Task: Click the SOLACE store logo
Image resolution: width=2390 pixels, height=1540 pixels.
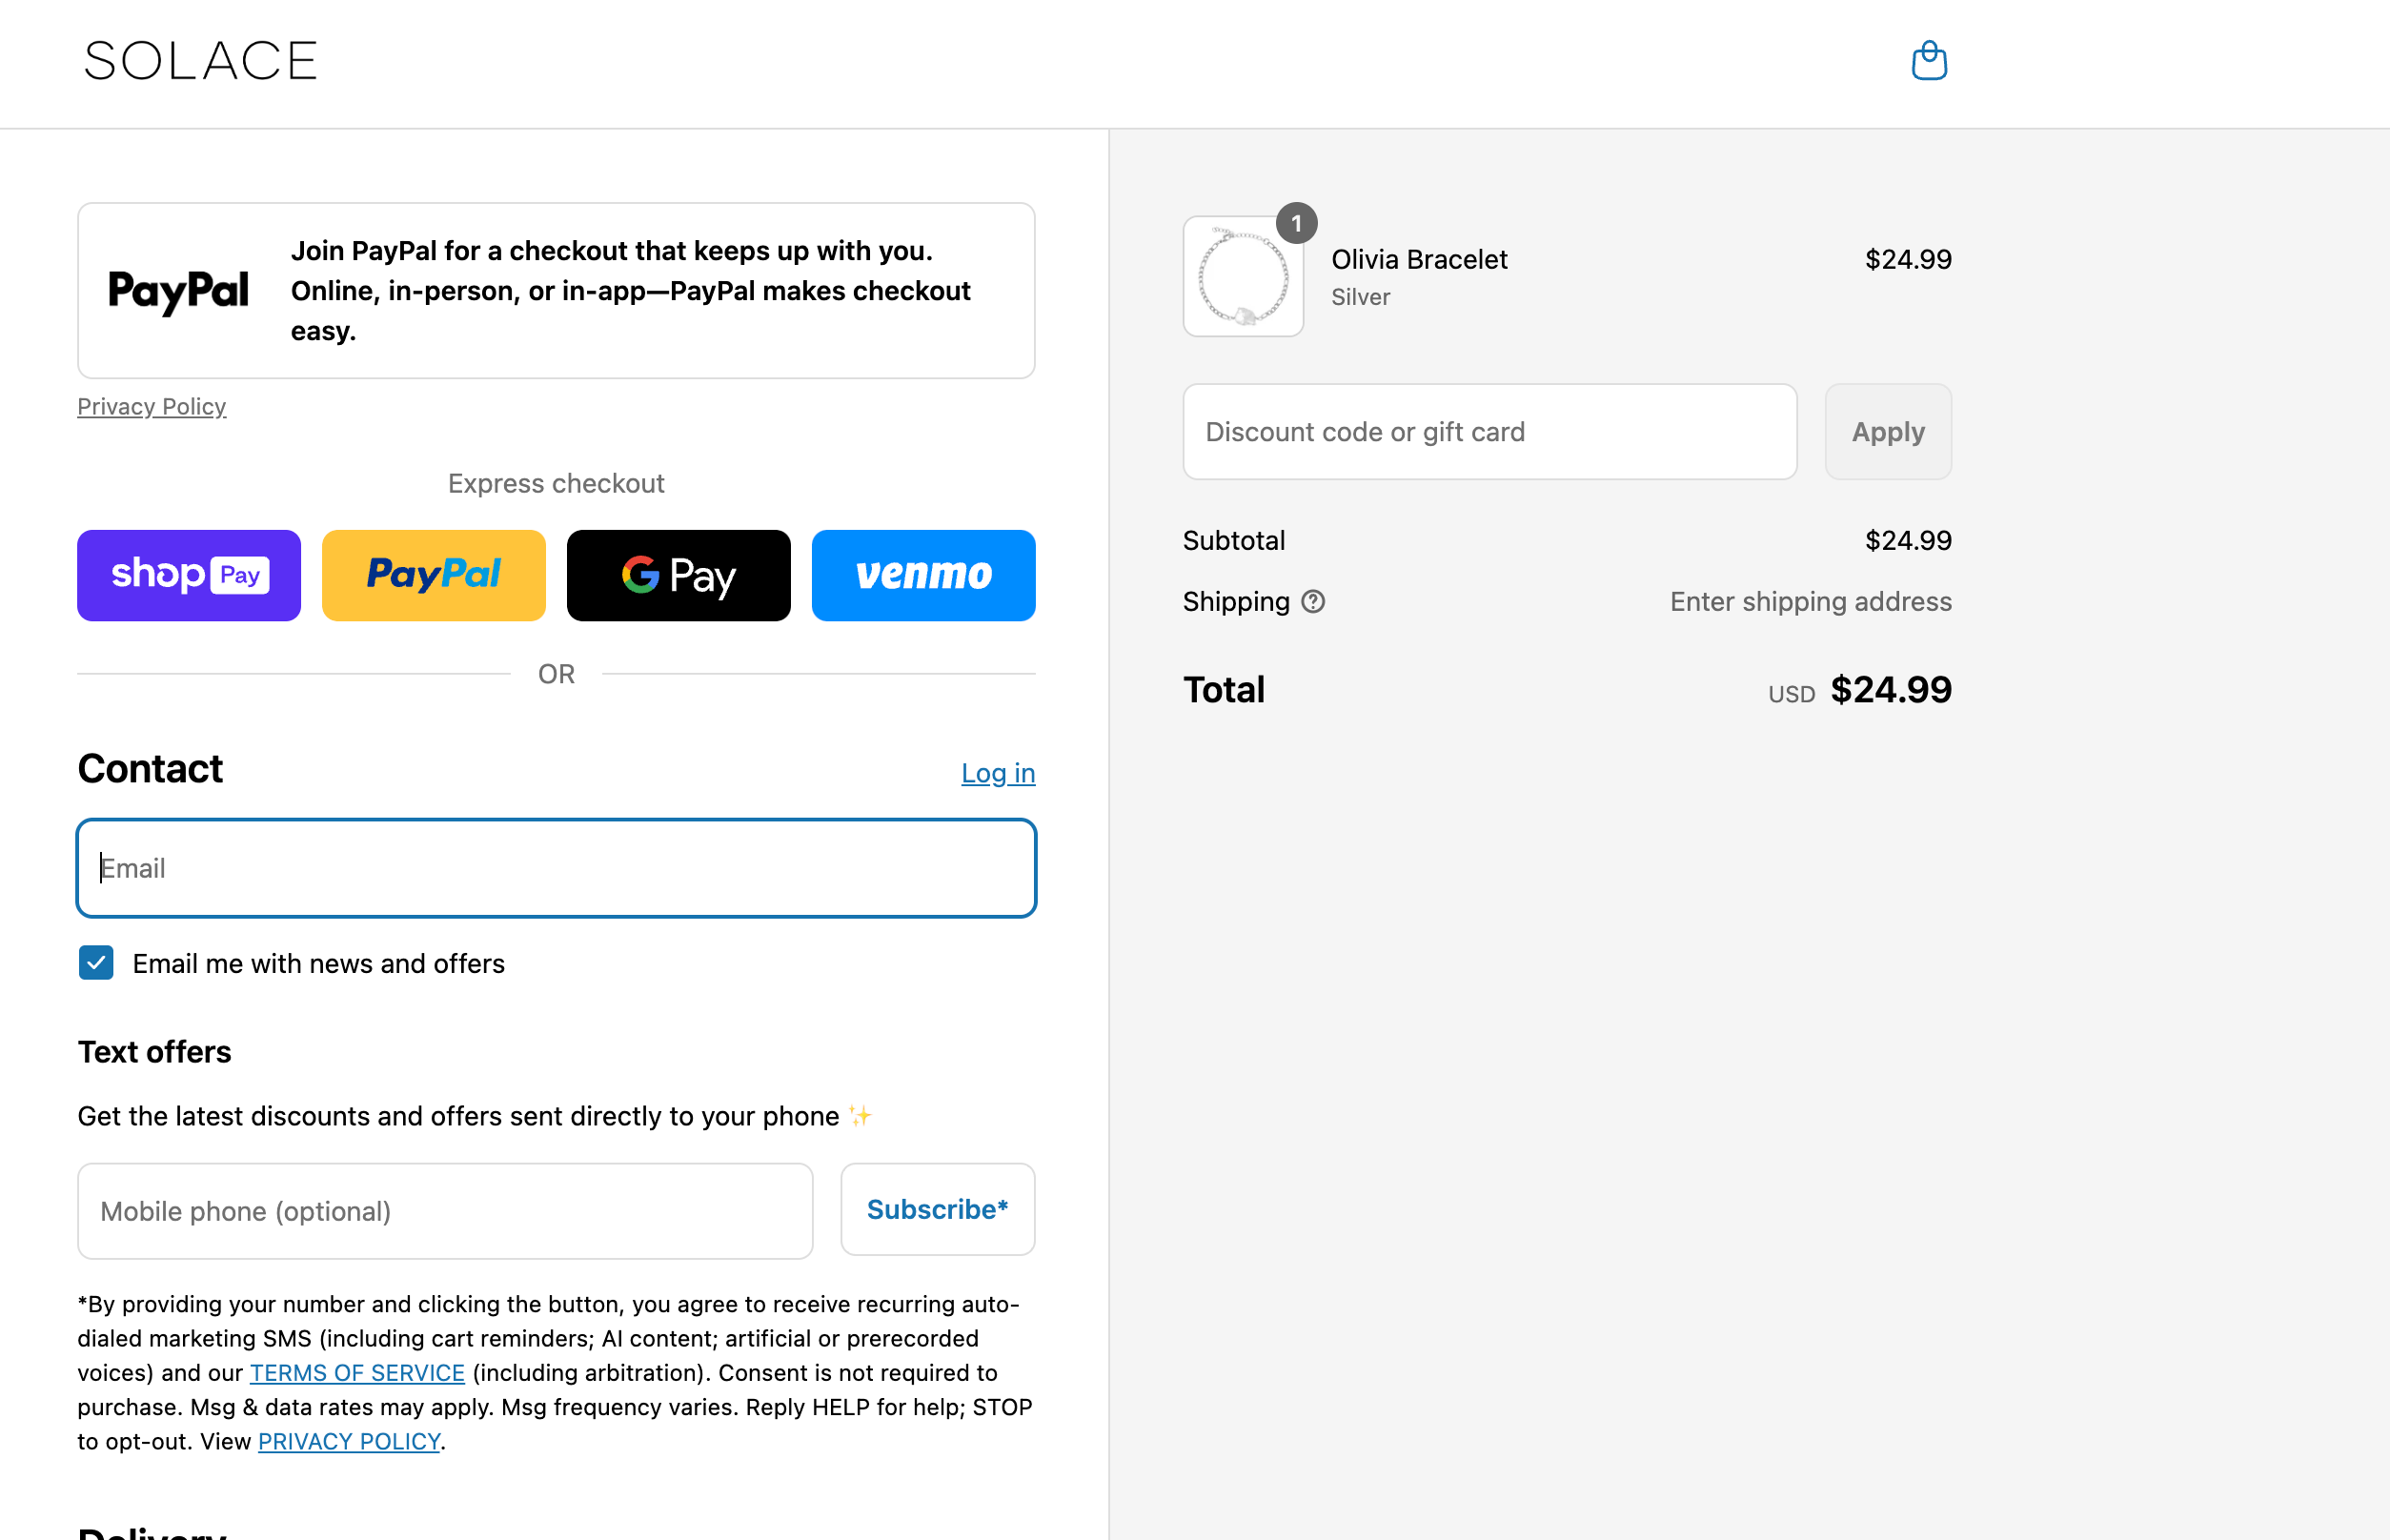Action: 199,61
